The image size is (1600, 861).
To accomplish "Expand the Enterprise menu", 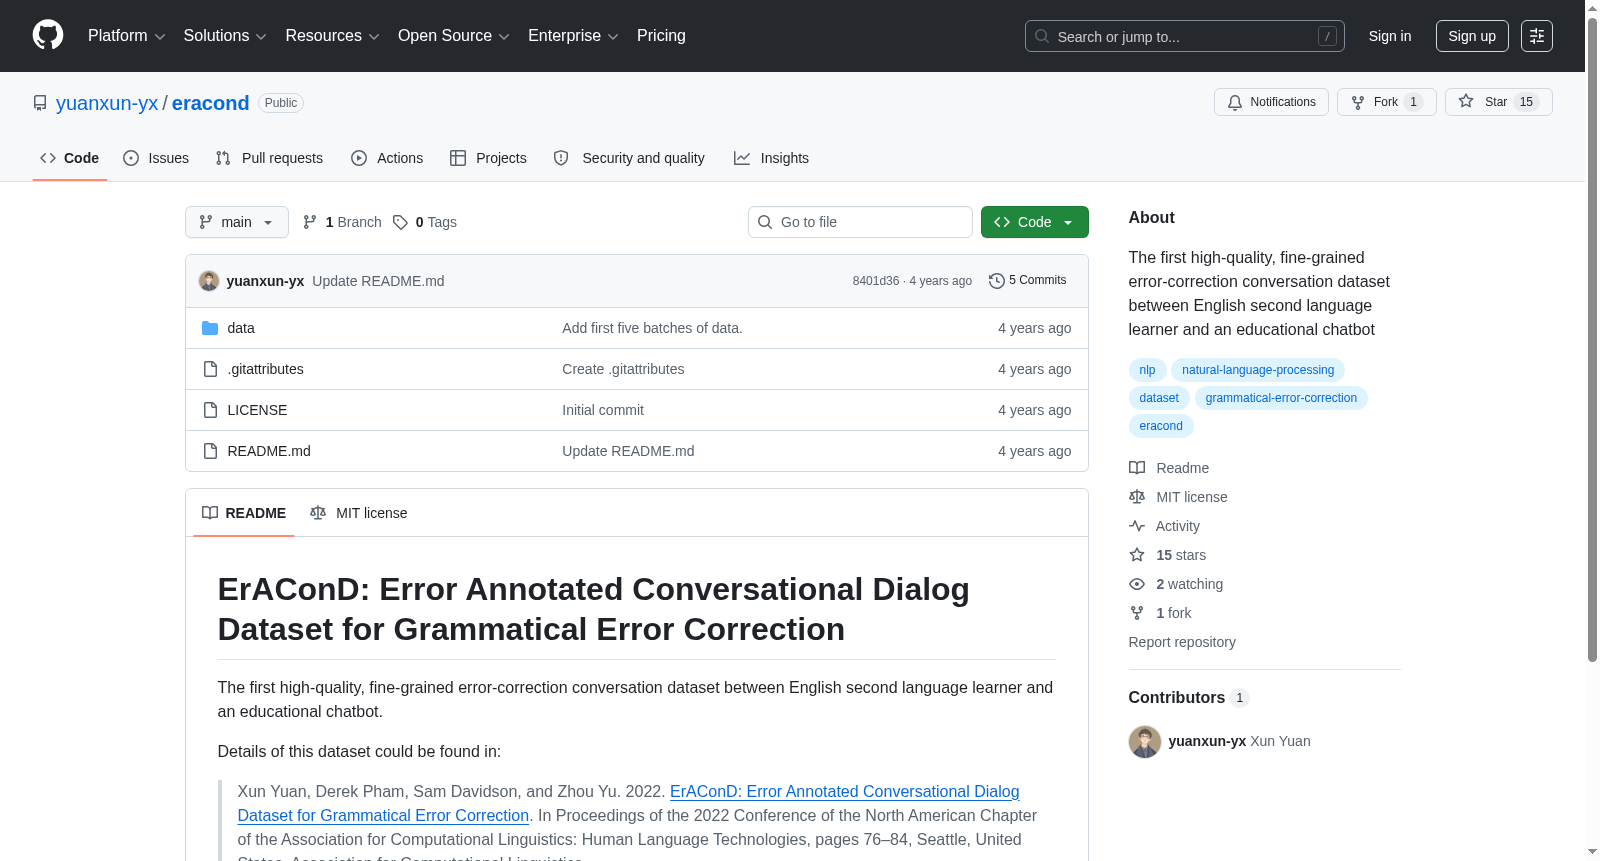I will pos(573,36).
